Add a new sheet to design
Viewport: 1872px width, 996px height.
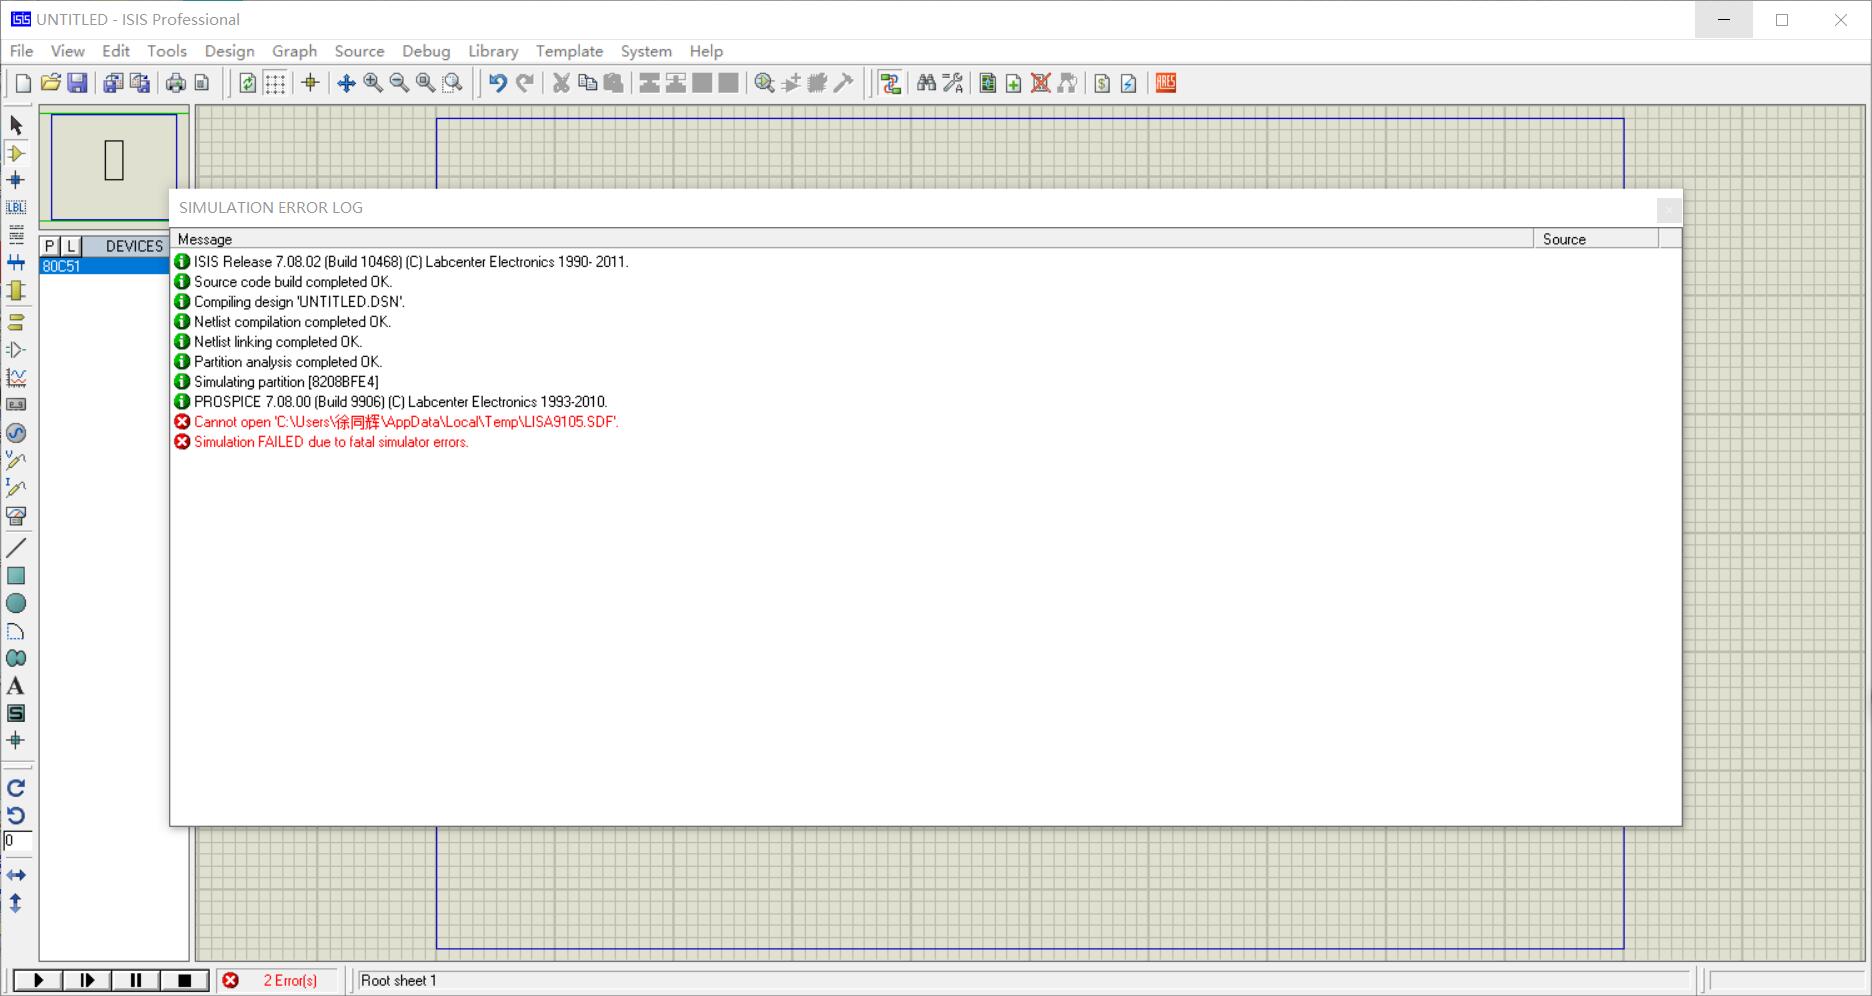coord(1013,83)
